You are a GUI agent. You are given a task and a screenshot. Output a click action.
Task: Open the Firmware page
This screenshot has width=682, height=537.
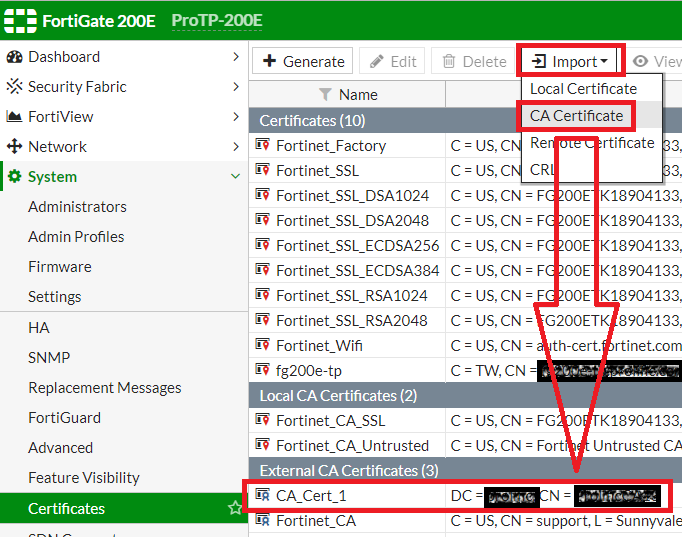[60, 267]
